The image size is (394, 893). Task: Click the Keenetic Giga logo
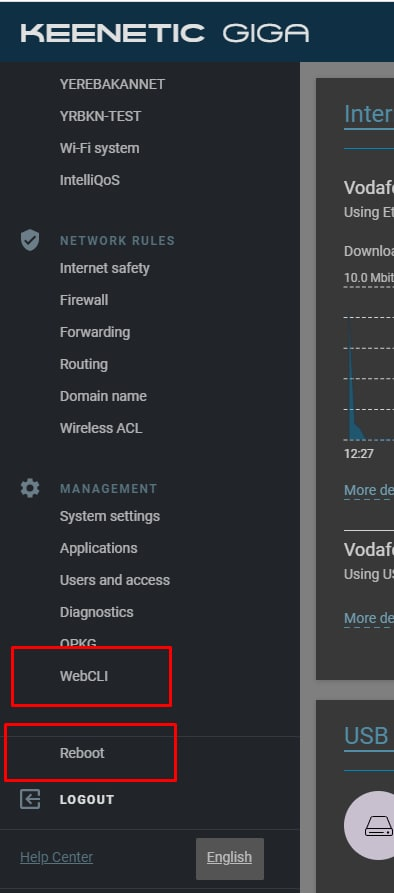click(x=165, y=33)
